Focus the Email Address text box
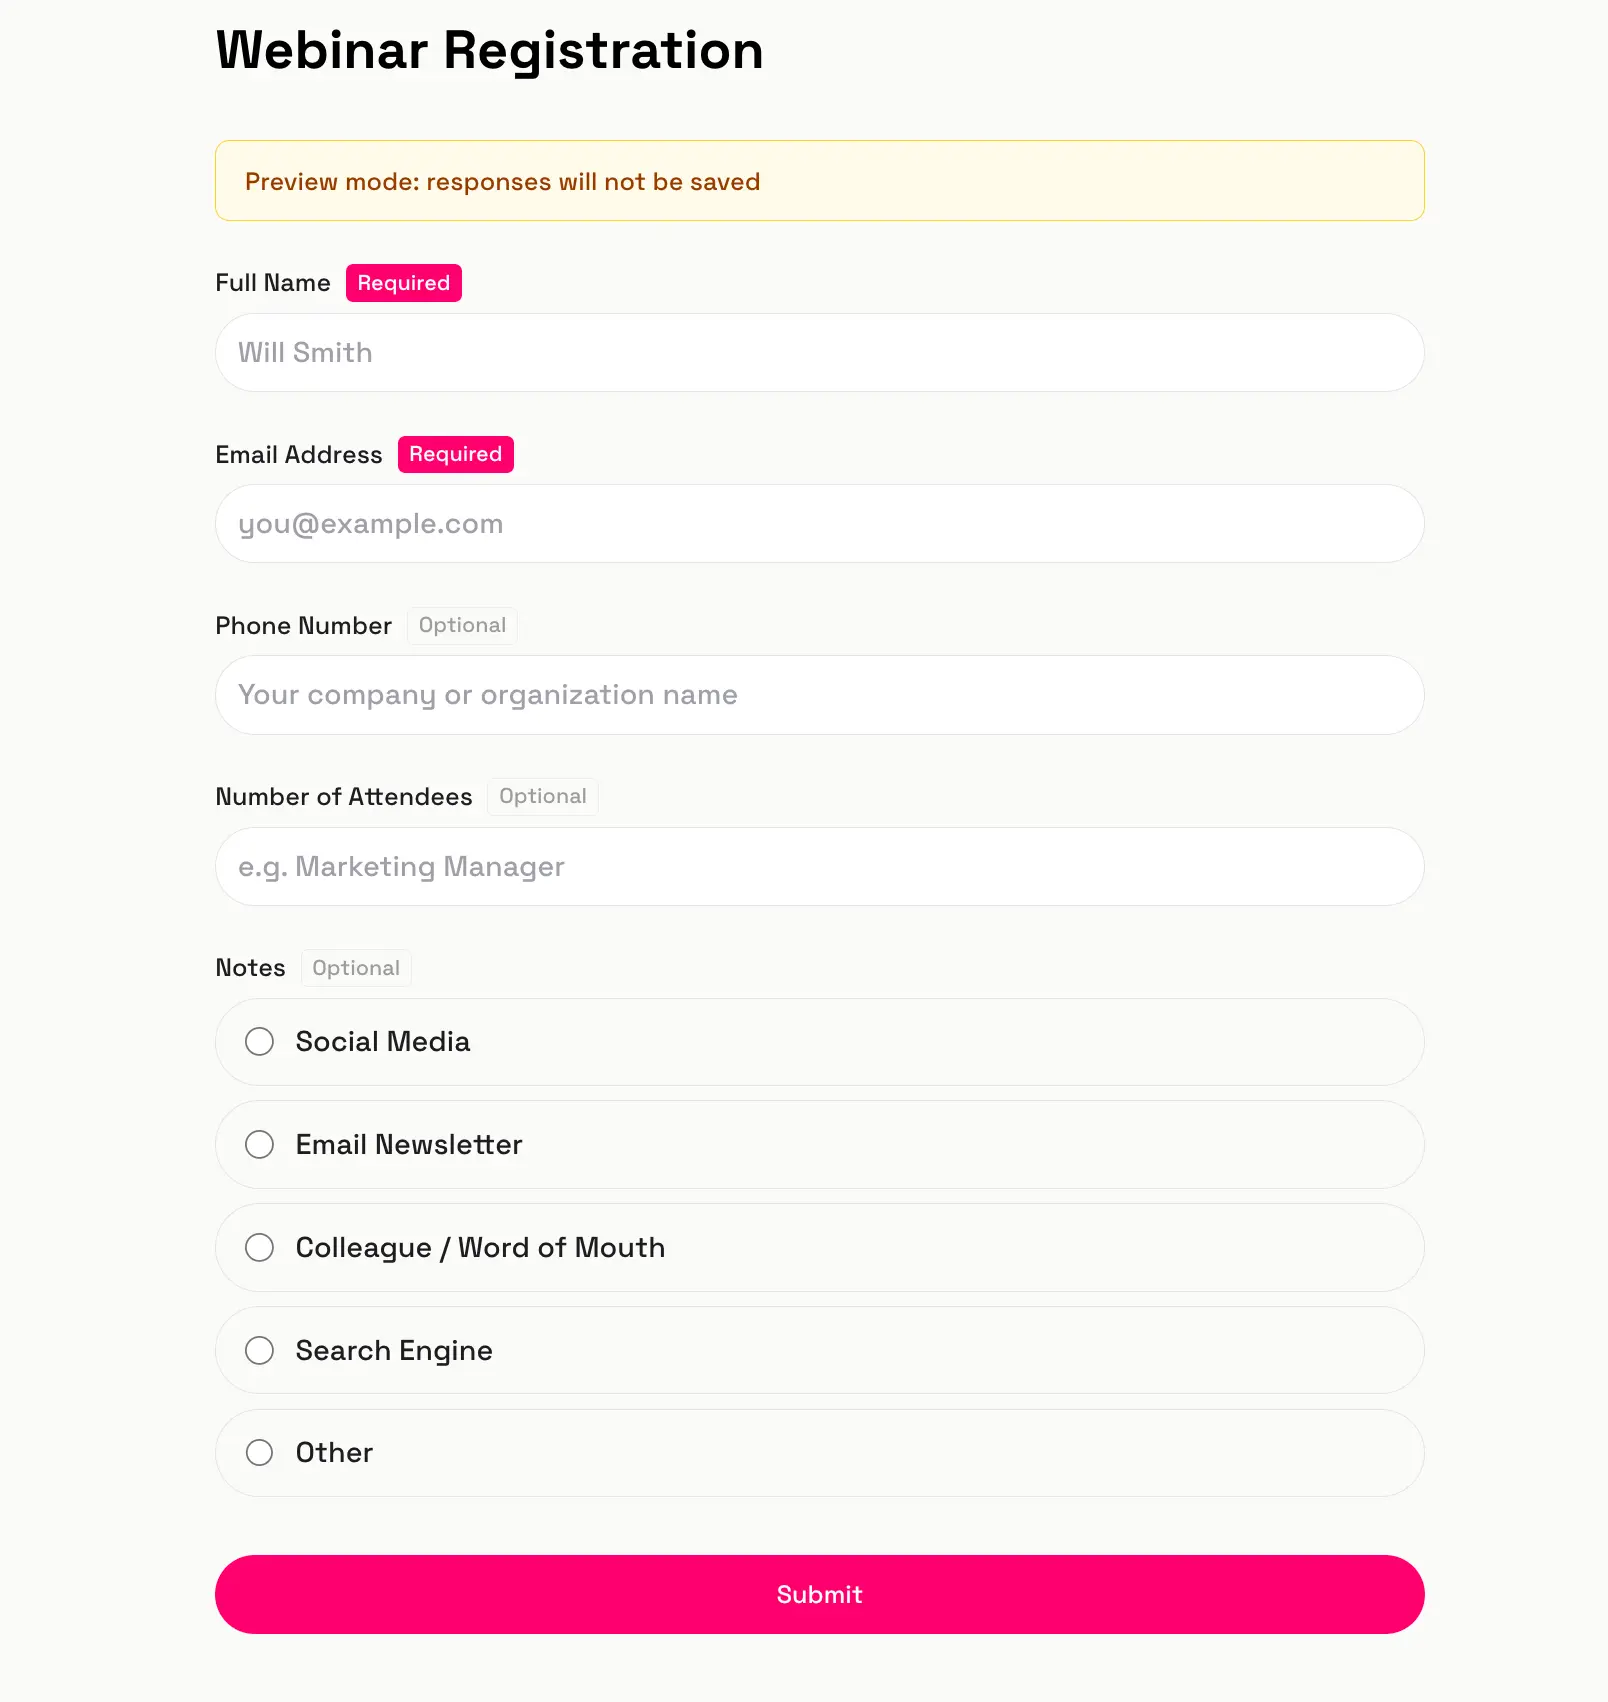 (819, 524)
